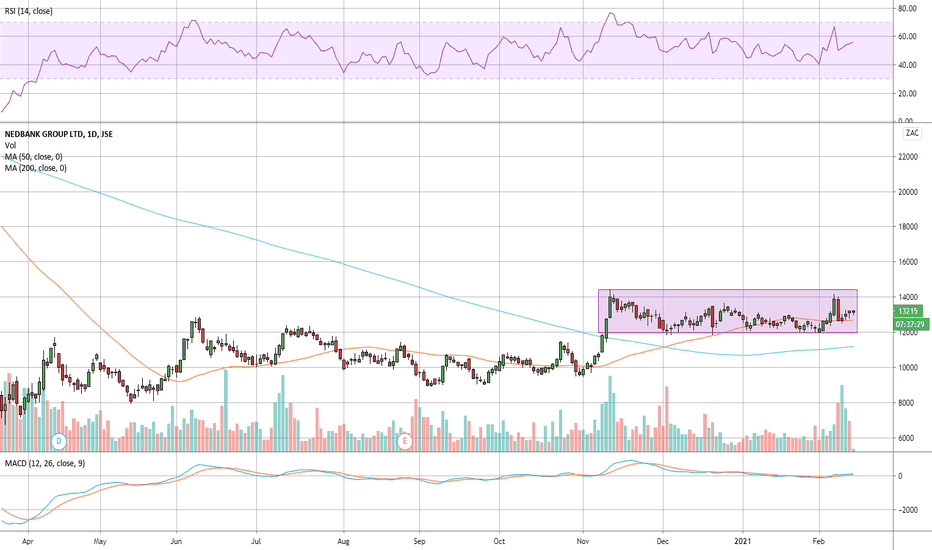Click the 10000 price axis label
932x550 pixels.
(x=908, y=368)
